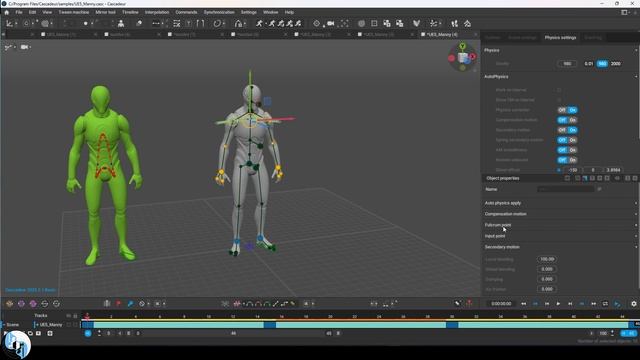Viewport: 640px width, 360px height.
Task: Open the Synchronization menu
Action: [219, 12]
